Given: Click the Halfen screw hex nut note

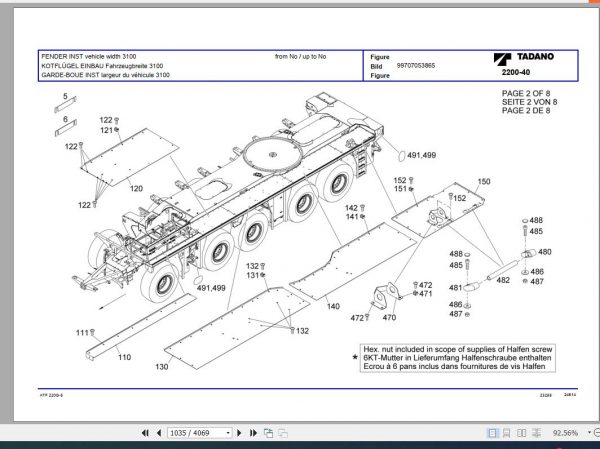Looking at the screenshot, I should pyautogui.click(x=458, y=358).
